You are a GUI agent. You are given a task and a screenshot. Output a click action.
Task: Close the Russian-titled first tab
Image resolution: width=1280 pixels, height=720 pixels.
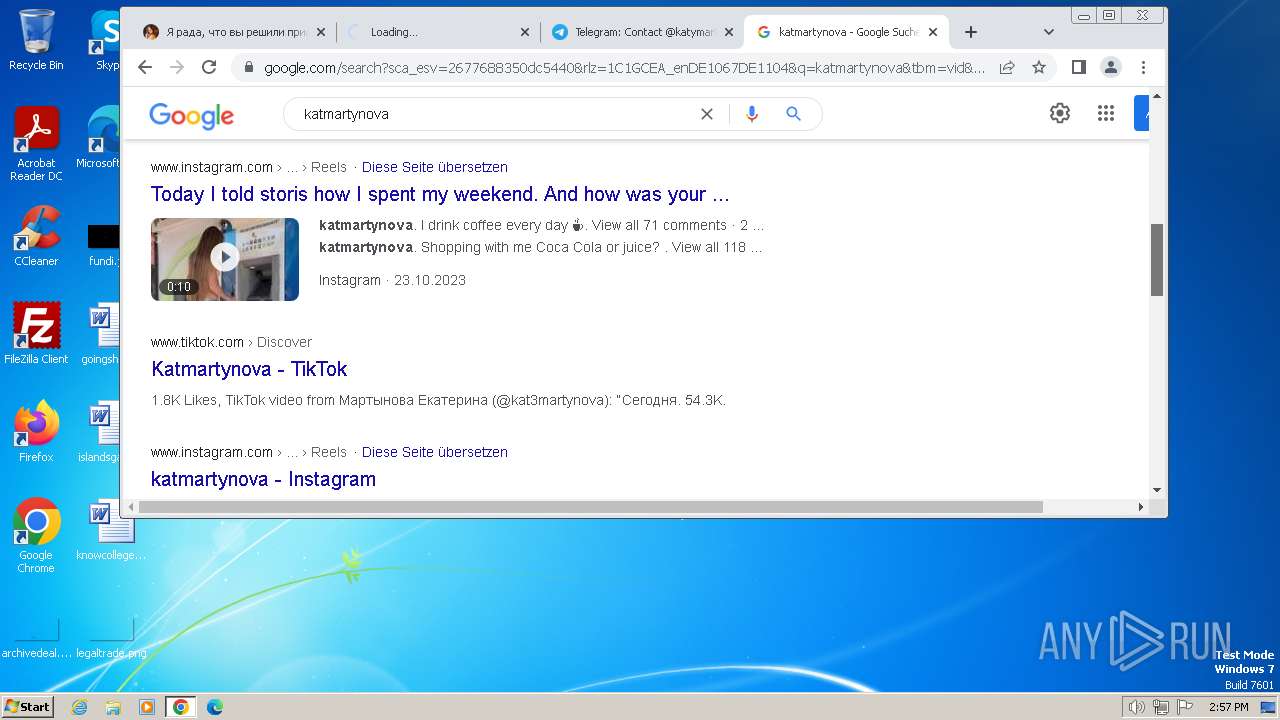(321, 32)
